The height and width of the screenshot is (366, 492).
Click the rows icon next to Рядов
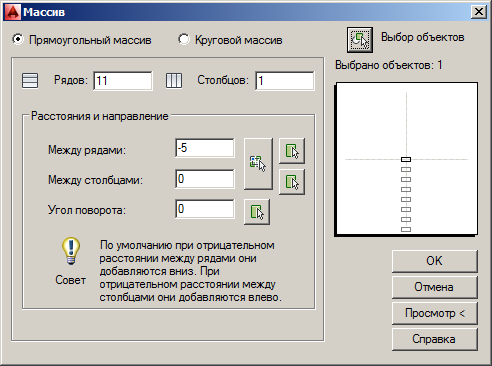(x=30, y=81)
